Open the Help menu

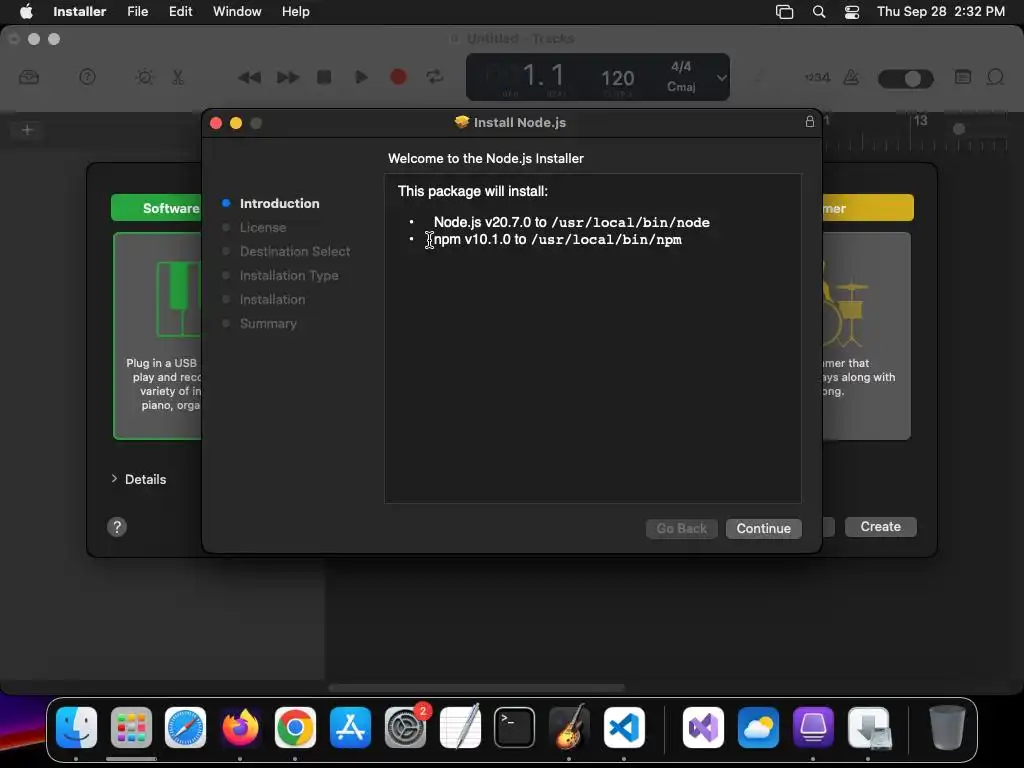click(295, 11)
